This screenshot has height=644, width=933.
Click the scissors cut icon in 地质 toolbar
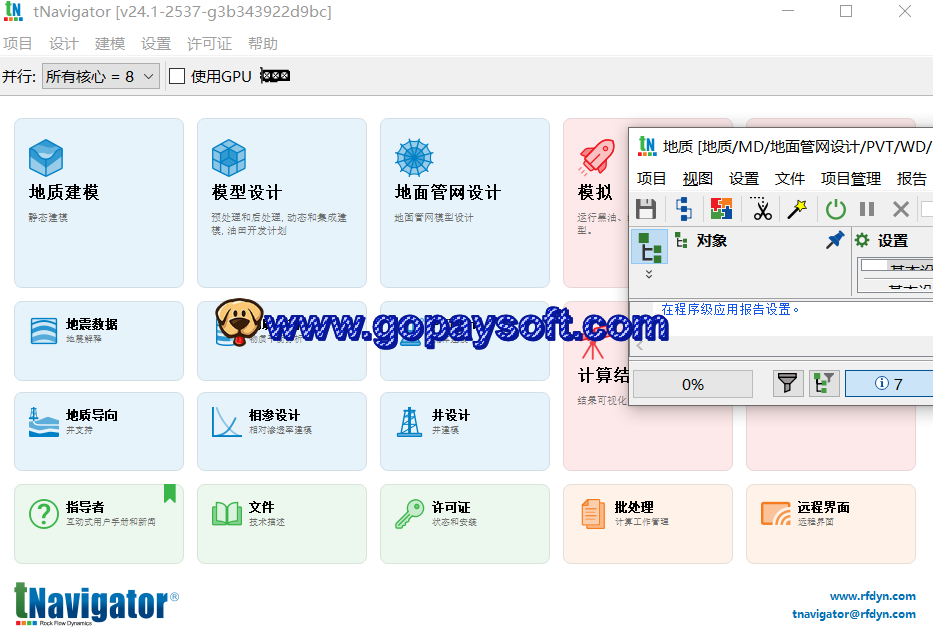[x=761, y=209]
